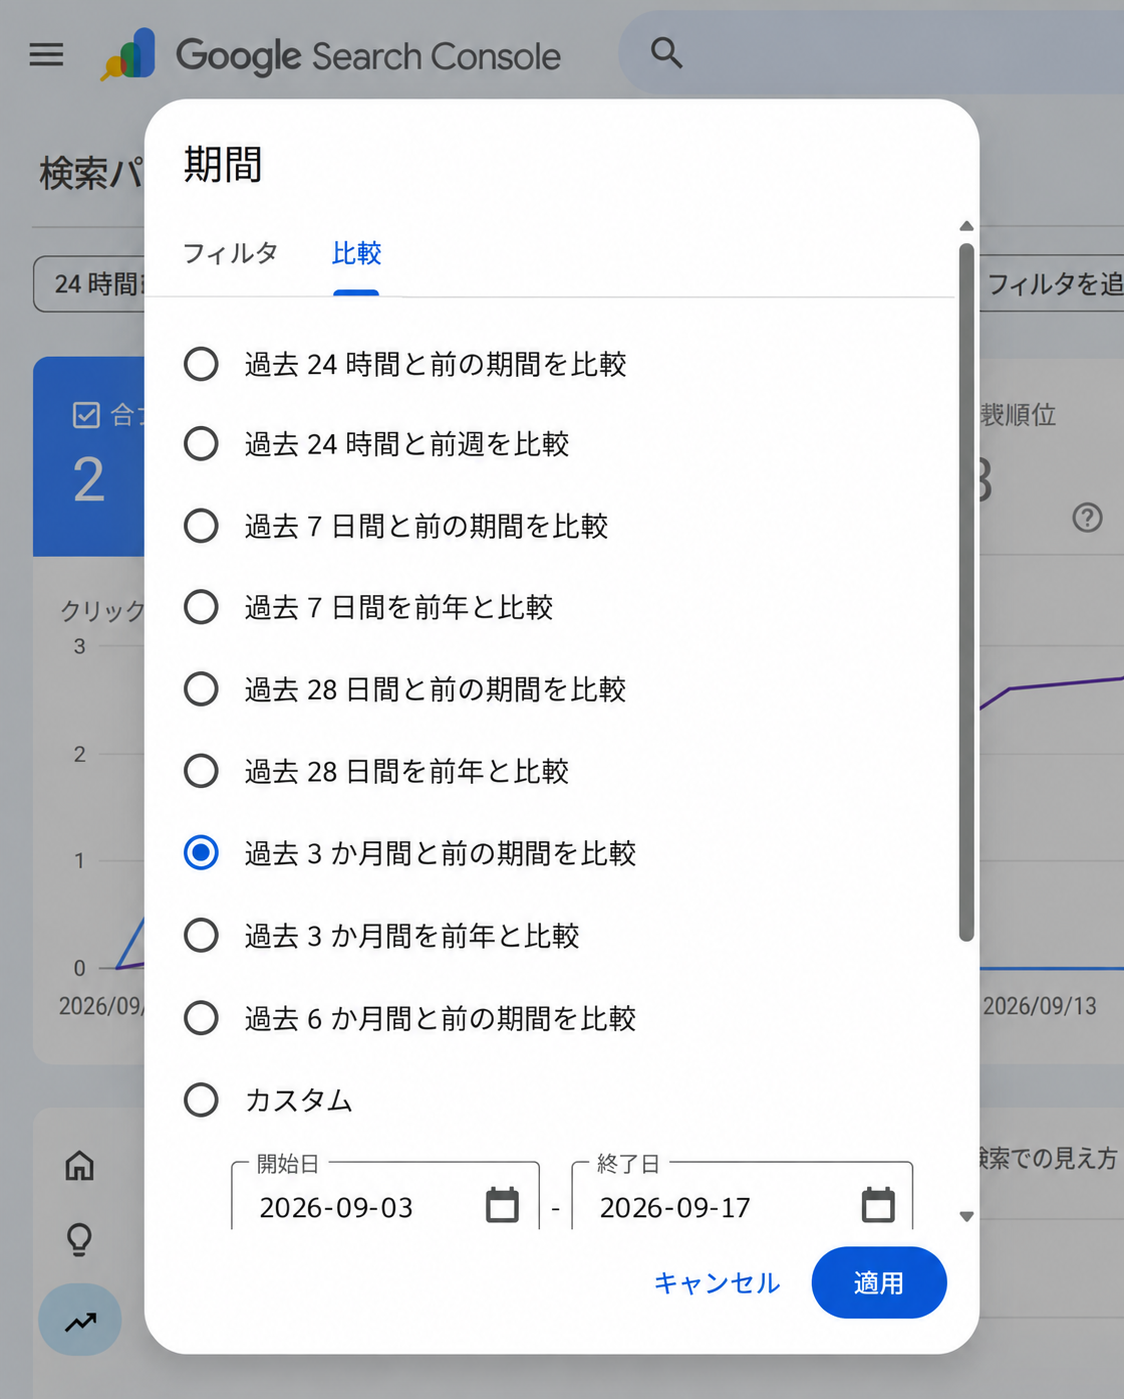Click the help question mark icon
1124x1399 pixels.
(x=1087, y=518)
